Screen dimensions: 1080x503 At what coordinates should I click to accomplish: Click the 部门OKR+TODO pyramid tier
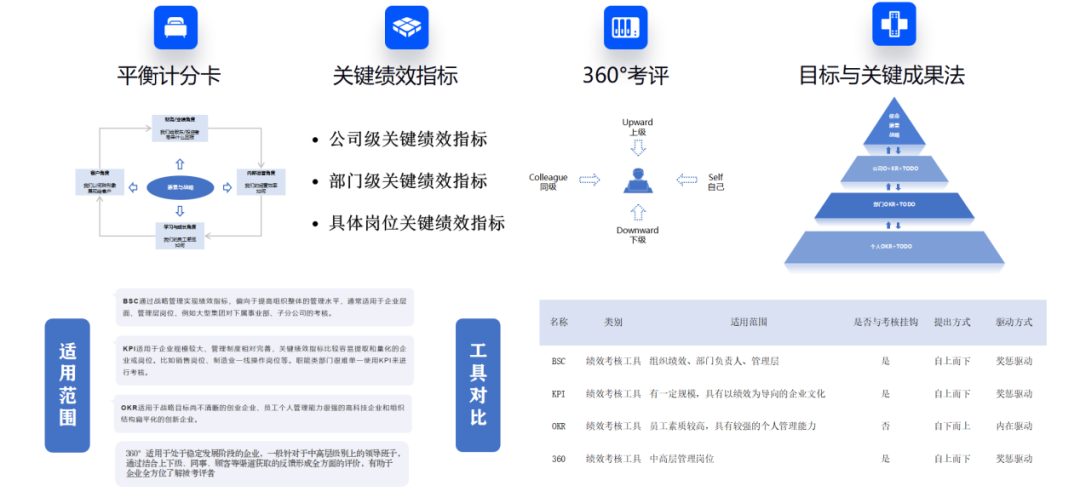[x=894, y=205]
